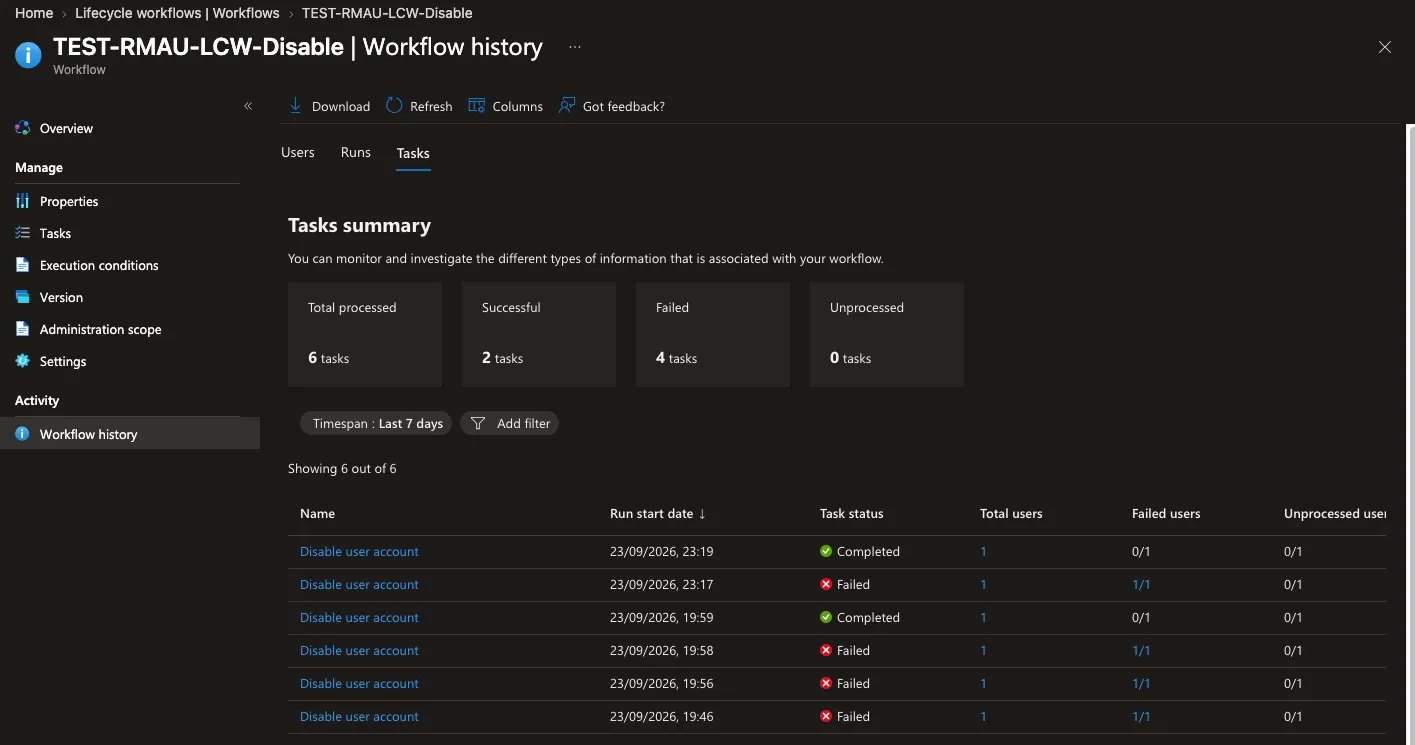
Task: Open the Timespan Last 7 days filter
Action: (x=376, y=423)
